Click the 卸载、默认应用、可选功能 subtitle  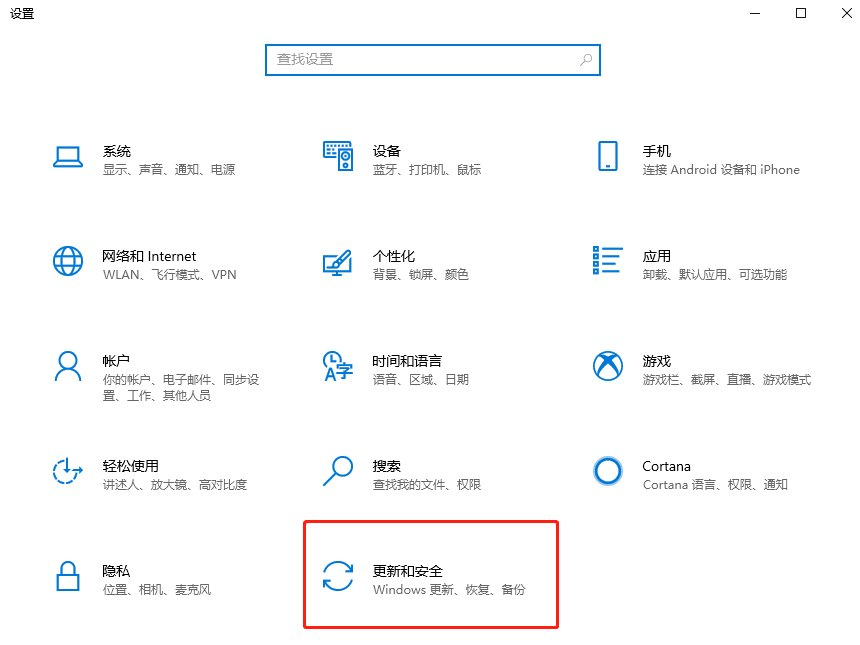pos(717,275)
